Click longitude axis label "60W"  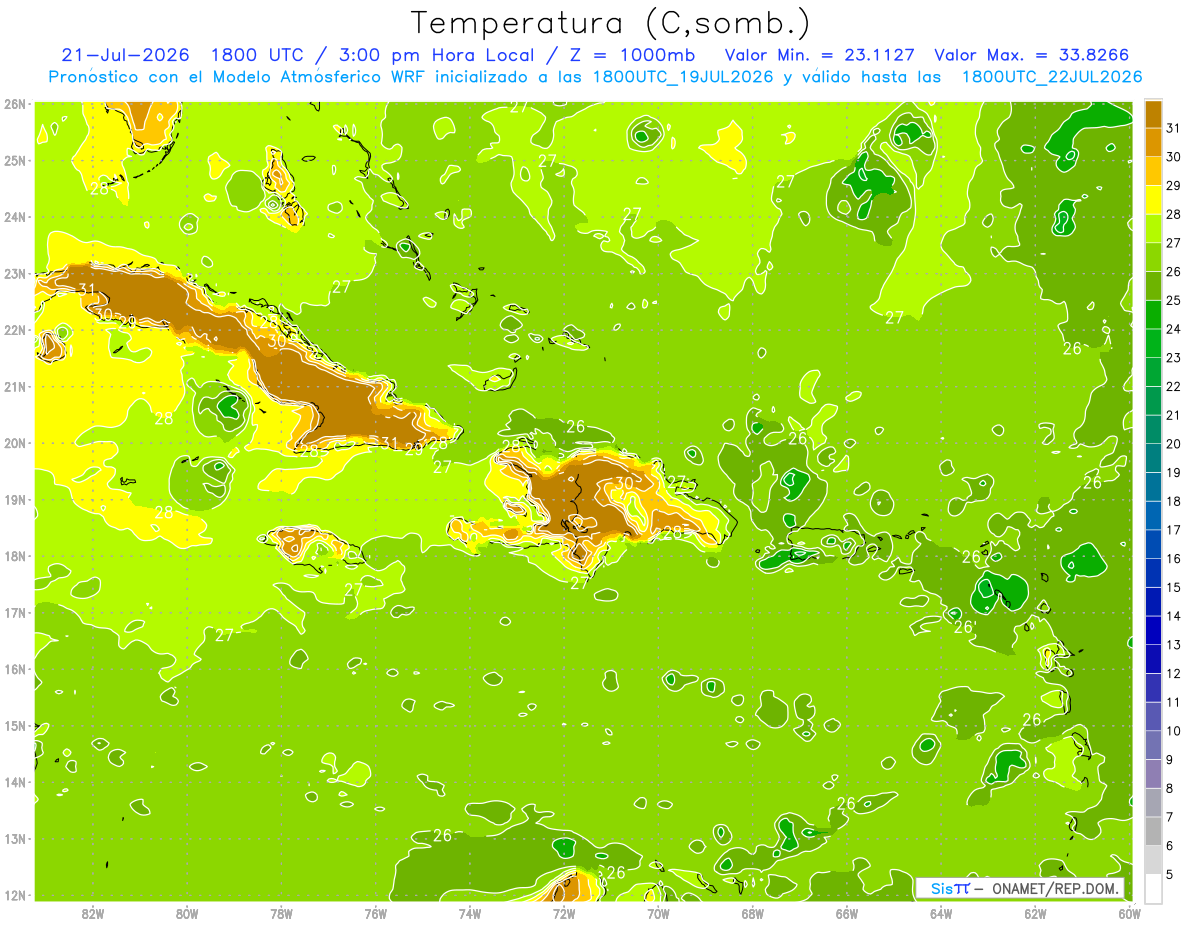tap(1130, 913)
